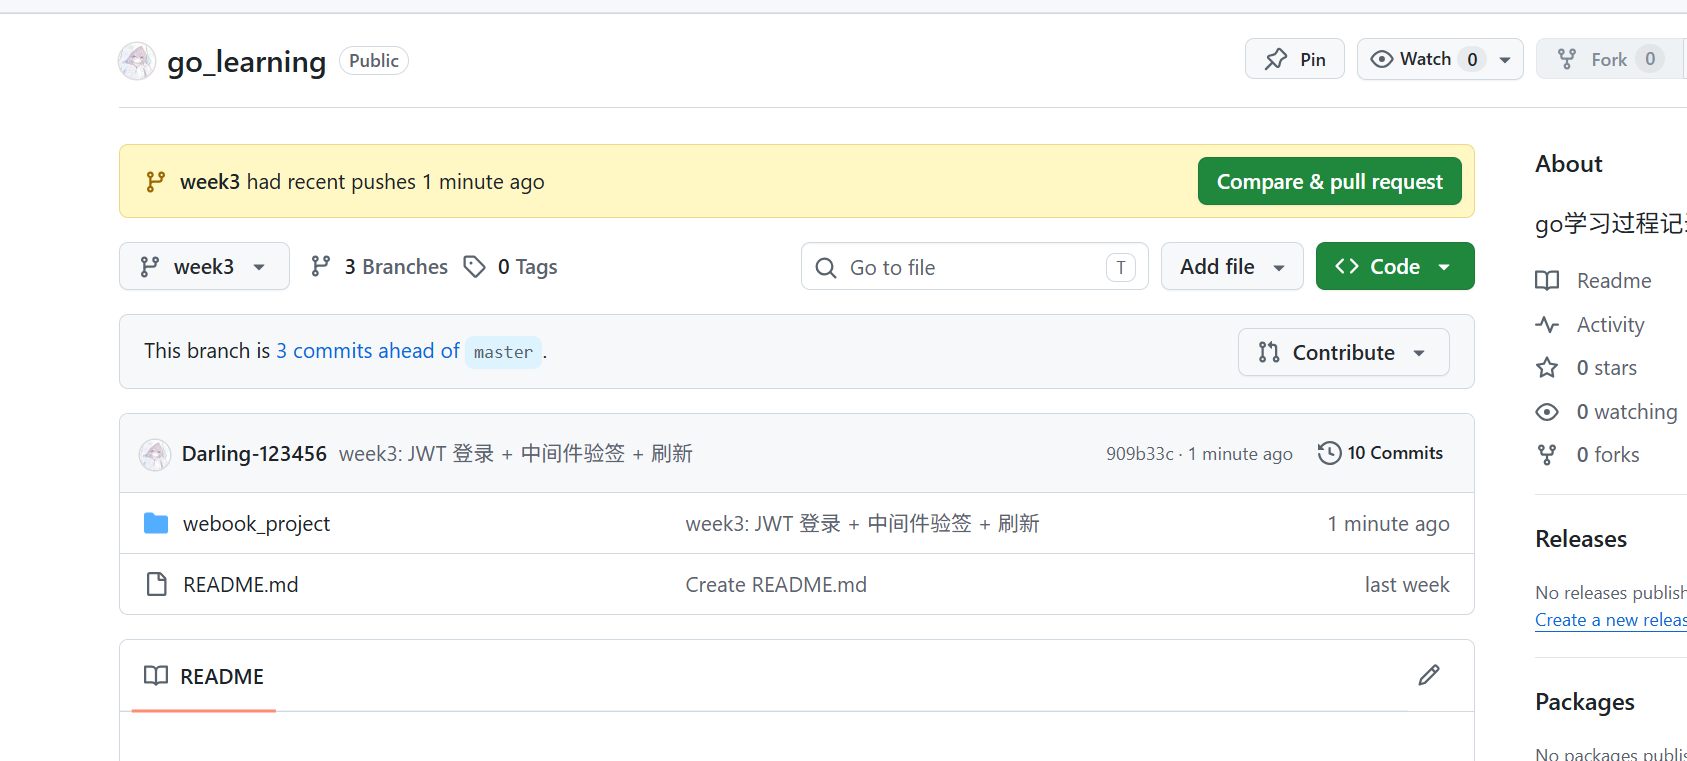
Task: Open the Releases heading link
Action: pos(1581,539)
